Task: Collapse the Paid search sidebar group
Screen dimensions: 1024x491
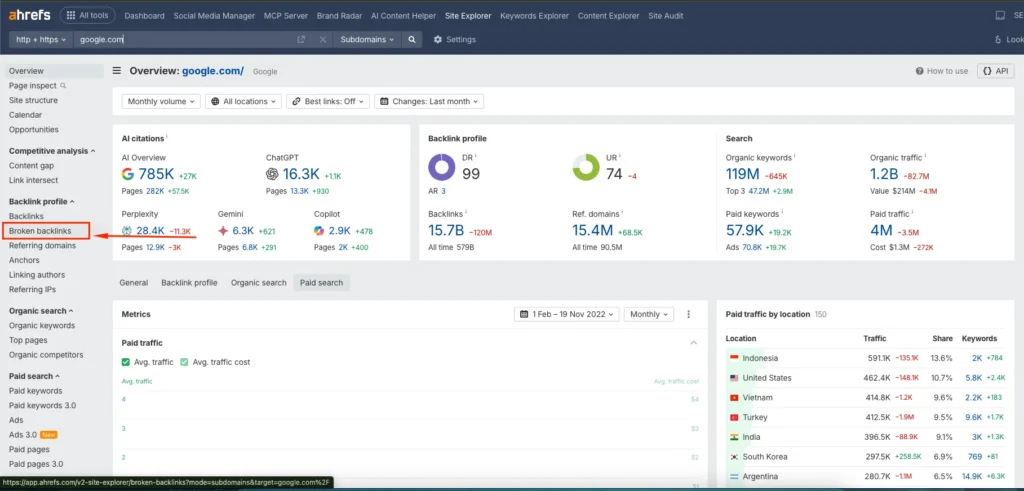Action: 35,376
